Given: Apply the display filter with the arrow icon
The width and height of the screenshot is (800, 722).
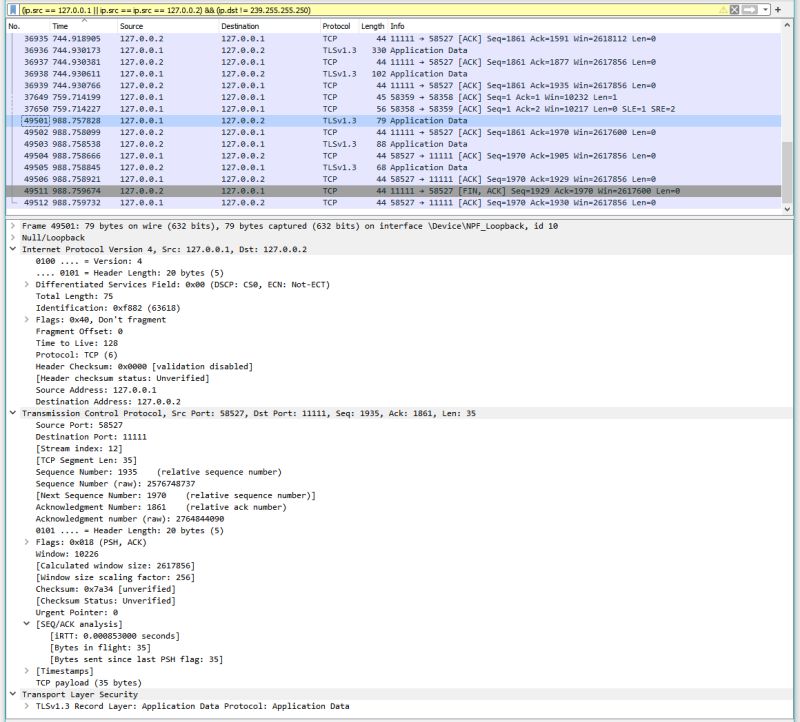Looking at the screenshot, I should (x=749, y=9).
